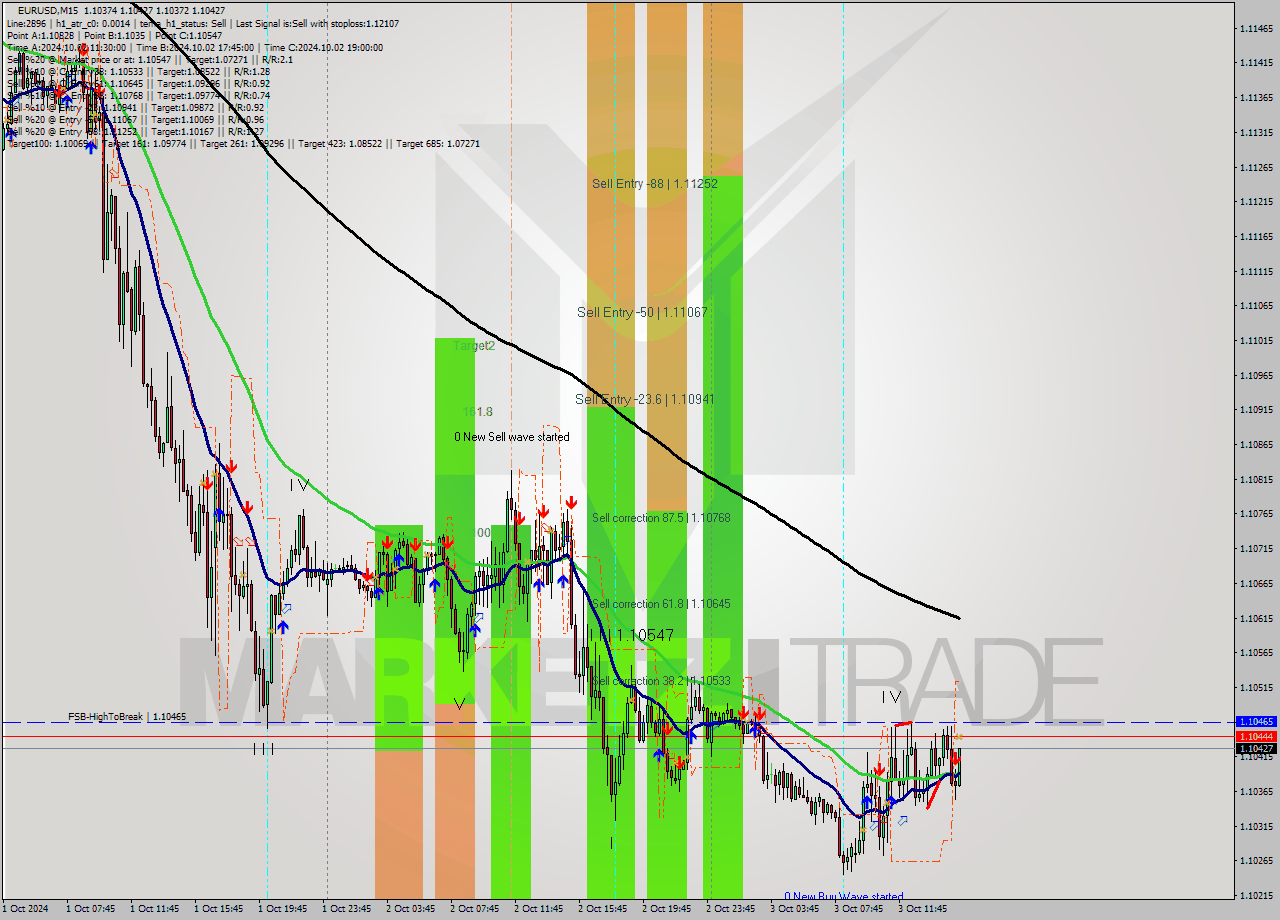Click the '1 Oct 15:45' time axis label

[x=219, y=909]
